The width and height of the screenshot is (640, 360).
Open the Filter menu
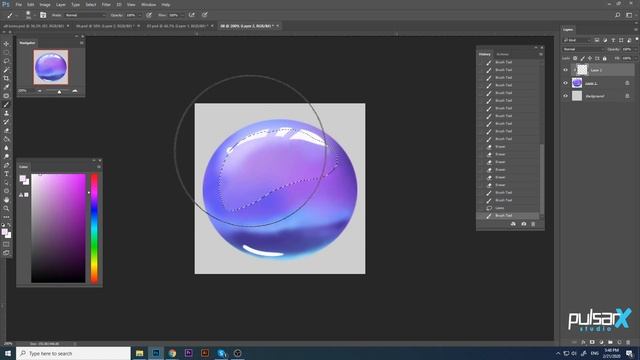106,4
